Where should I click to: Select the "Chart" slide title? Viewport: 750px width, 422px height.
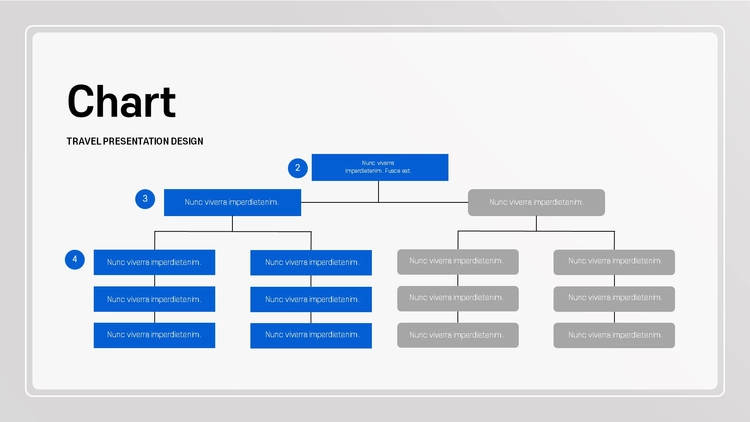point(121,101)
